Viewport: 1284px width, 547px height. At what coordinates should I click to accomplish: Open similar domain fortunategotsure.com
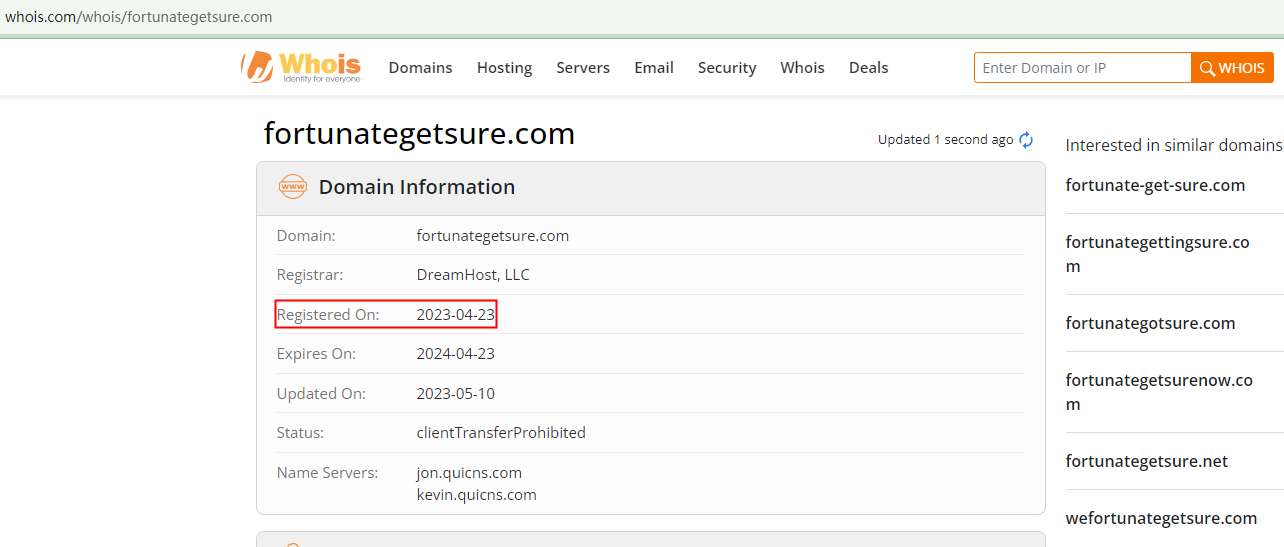point(1150,323)
